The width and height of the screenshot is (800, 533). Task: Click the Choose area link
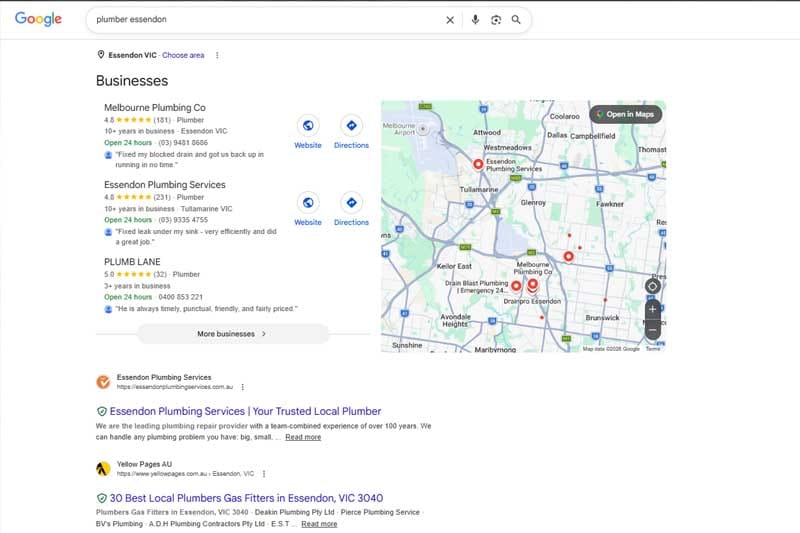(x=183, y=55)
